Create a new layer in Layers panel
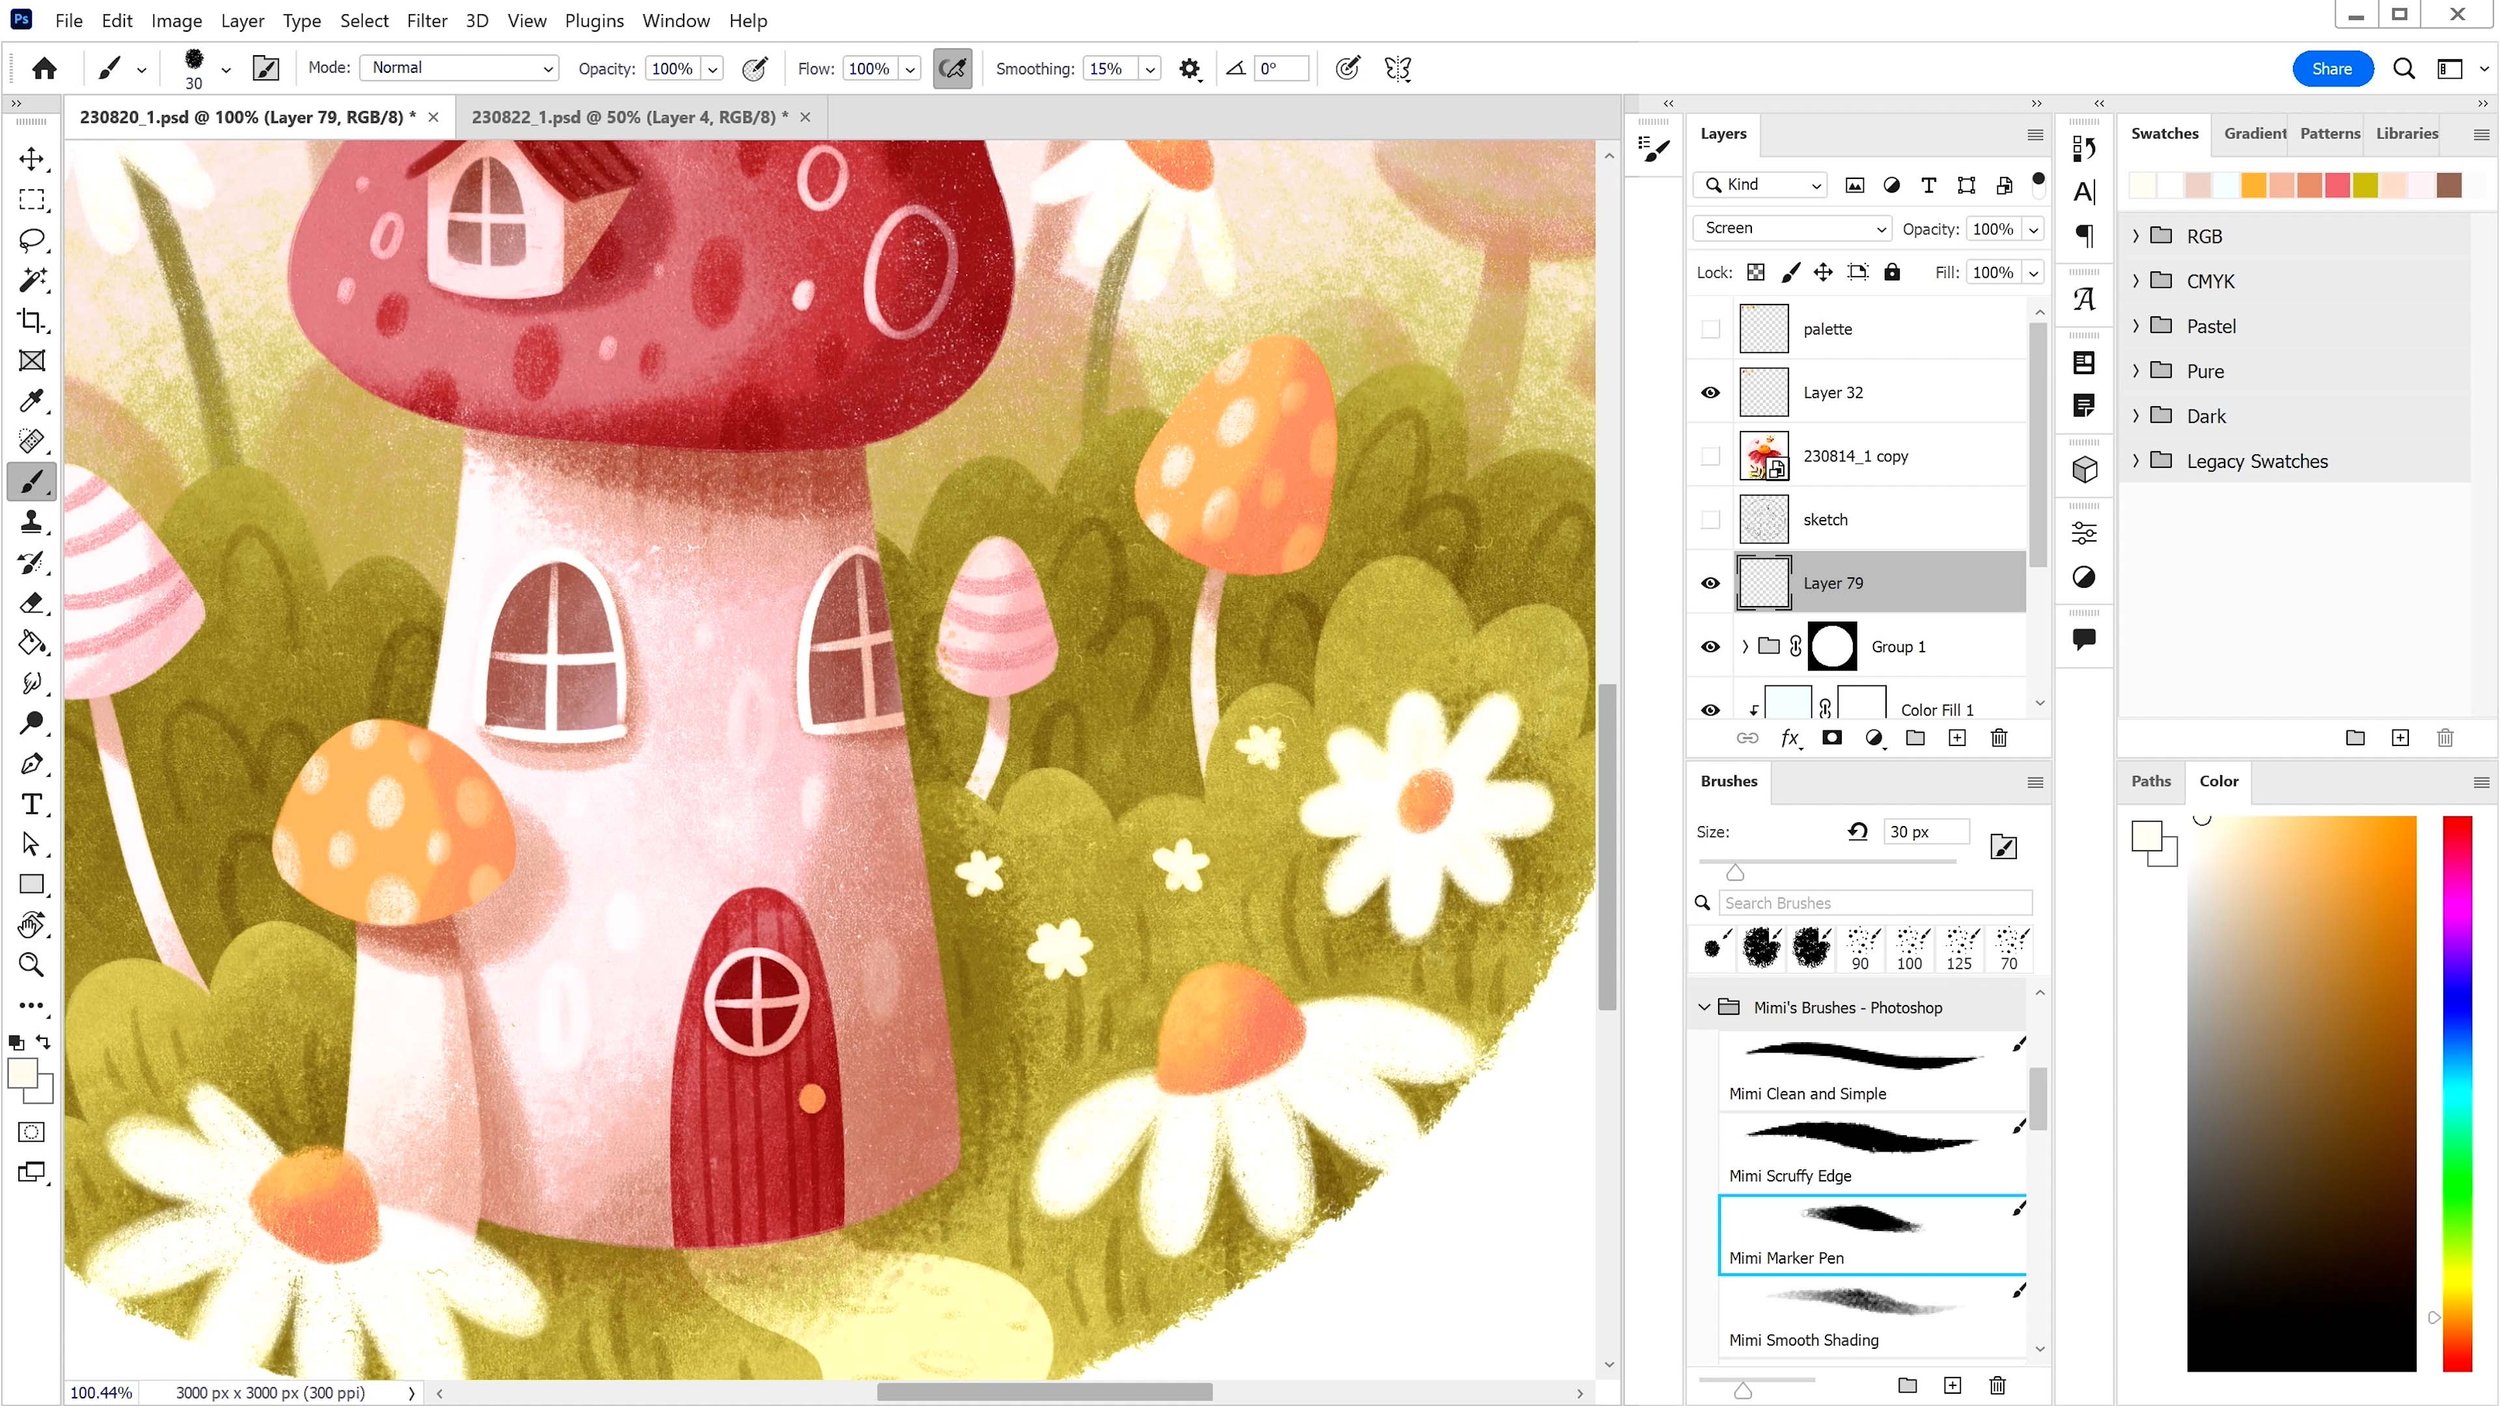This screenshot has height=1406, width=2500. tap(1957, 738)
